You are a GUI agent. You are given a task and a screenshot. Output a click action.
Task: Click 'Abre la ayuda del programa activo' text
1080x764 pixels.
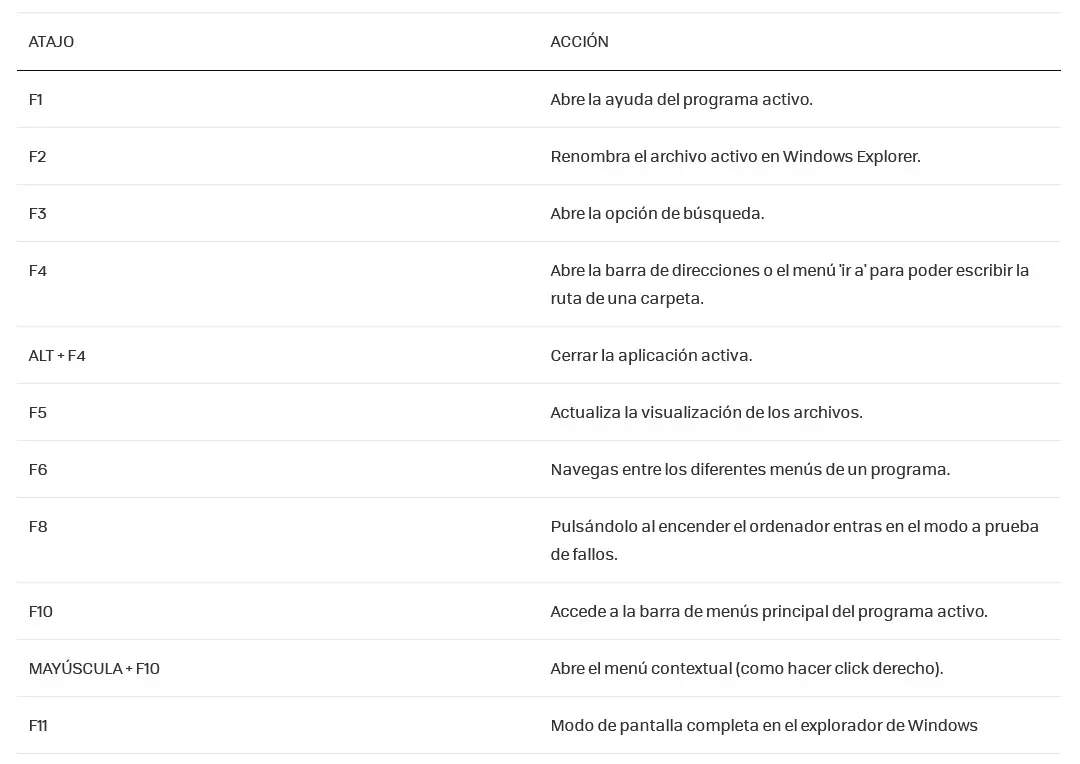pyautogui.click(x=681, y=99)
